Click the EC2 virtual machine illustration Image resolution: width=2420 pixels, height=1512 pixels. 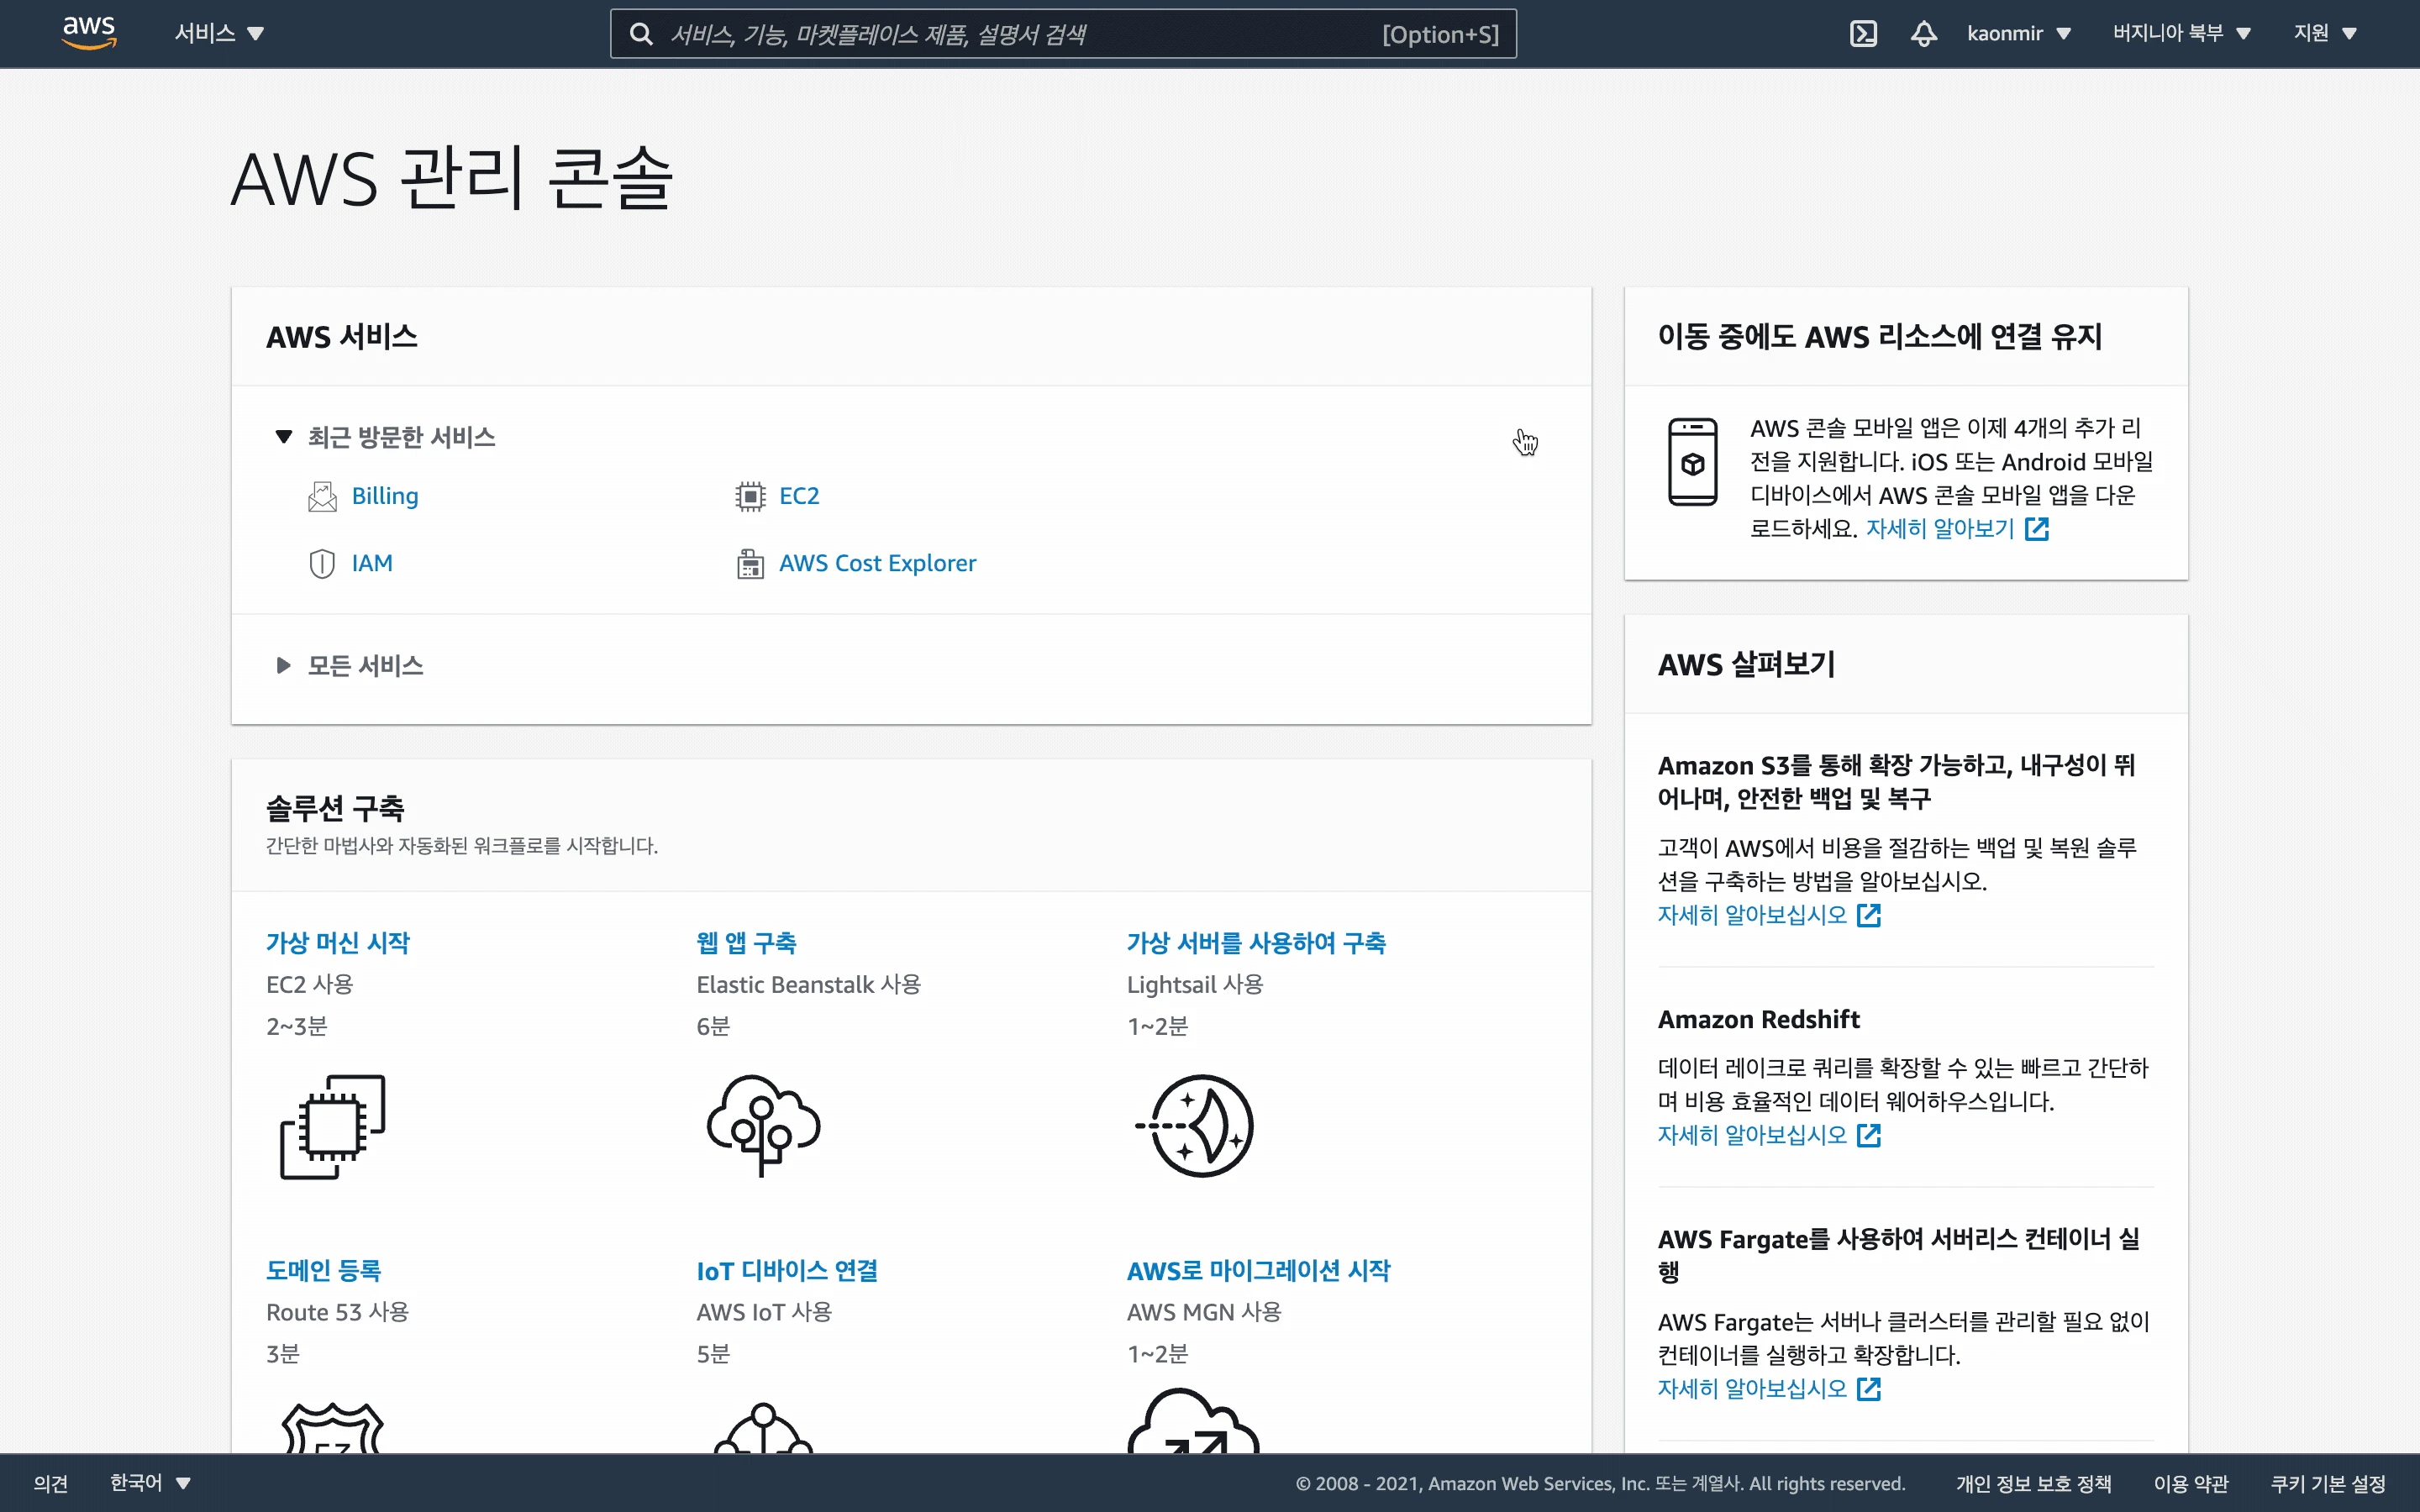(x=333, y=1127)
